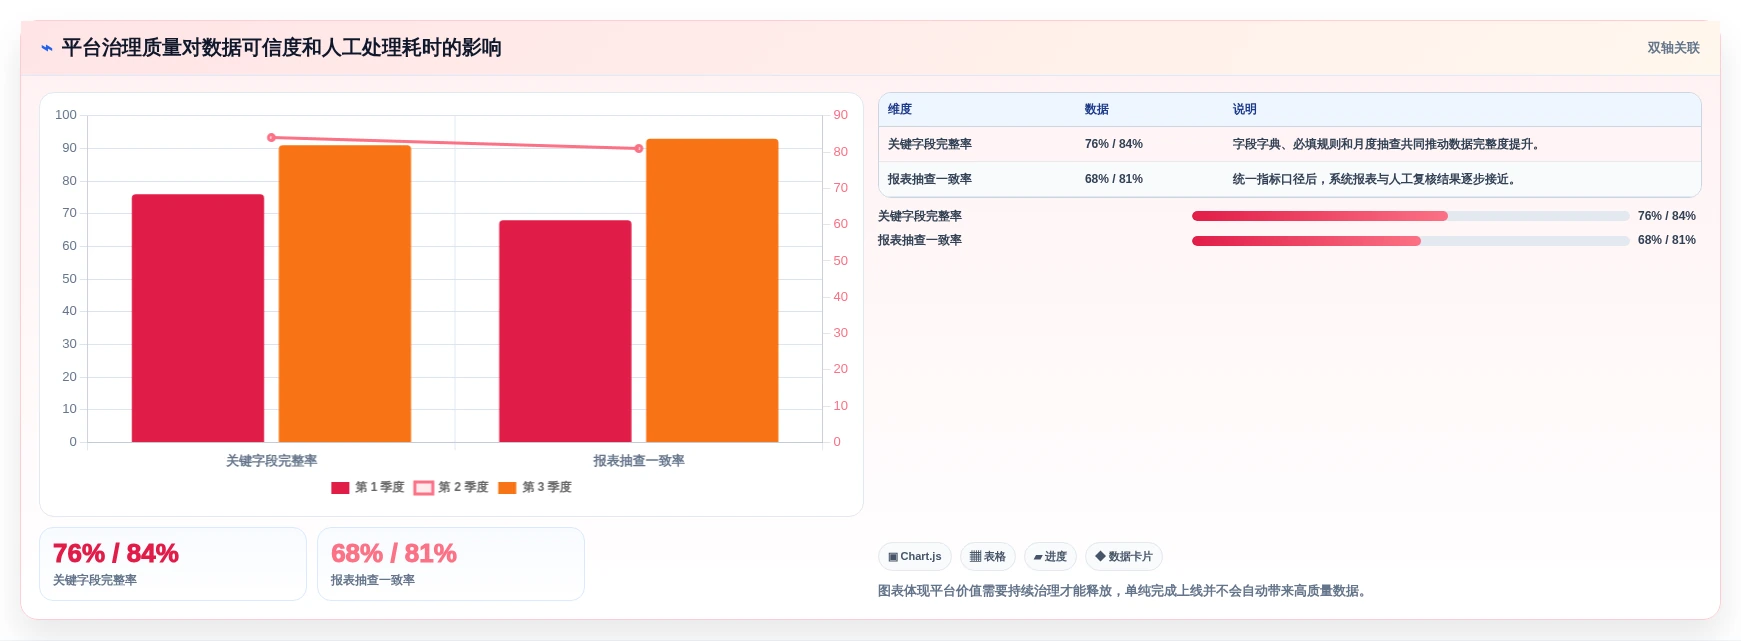
Task: Click the line point above 报表抽查一致率
Action: tap(639, 148)
